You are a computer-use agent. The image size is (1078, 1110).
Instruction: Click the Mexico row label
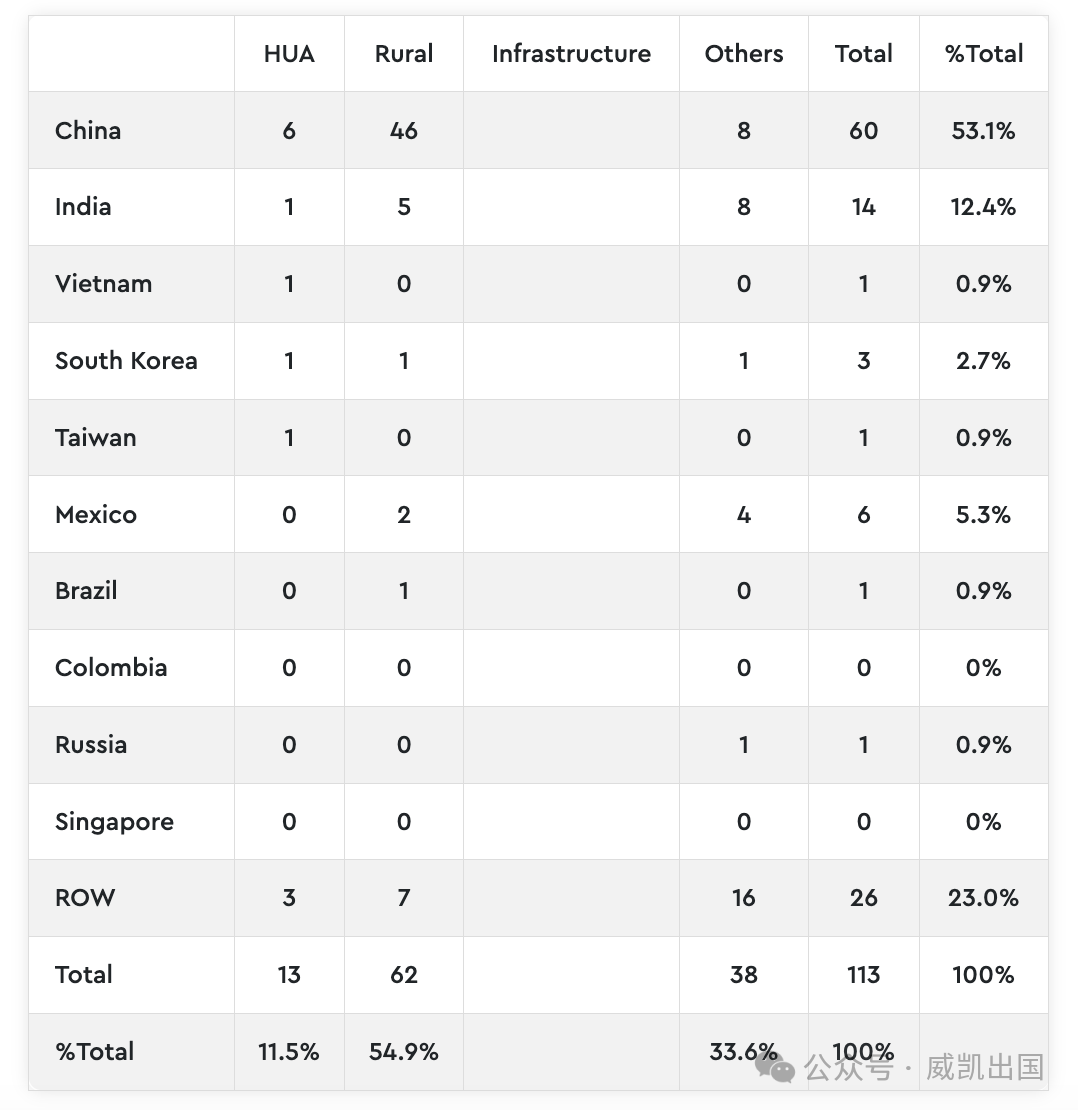coord(96,515)
